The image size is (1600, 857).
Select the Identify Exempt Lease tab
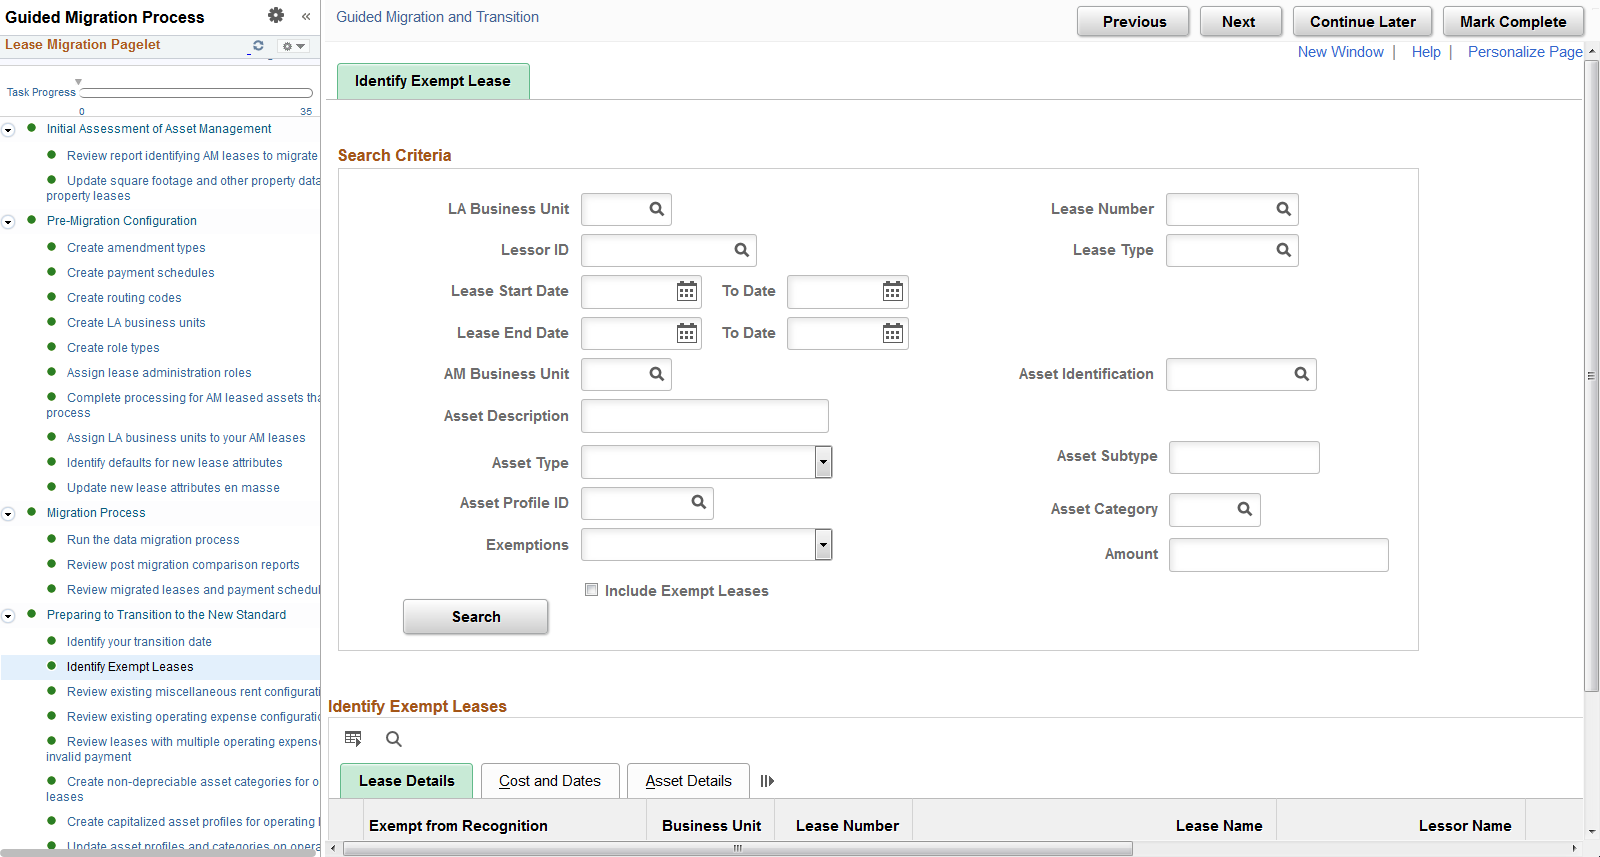[433, 81]
